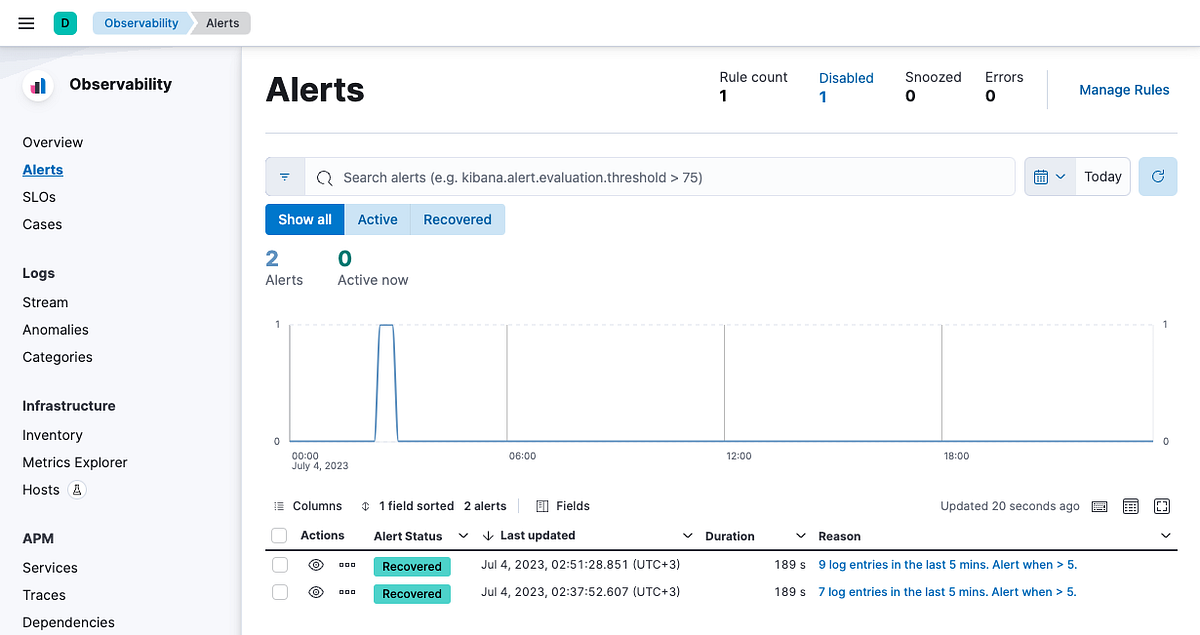Open the calendar icon in the date picker

pos(1043,177)
